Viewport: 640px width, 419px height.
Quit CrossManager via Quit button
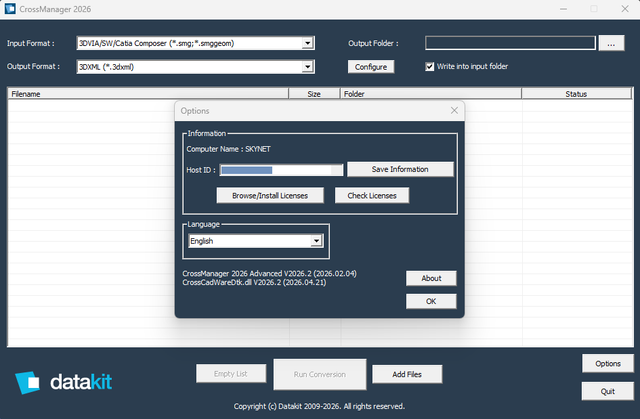click(x=608, y=391)
